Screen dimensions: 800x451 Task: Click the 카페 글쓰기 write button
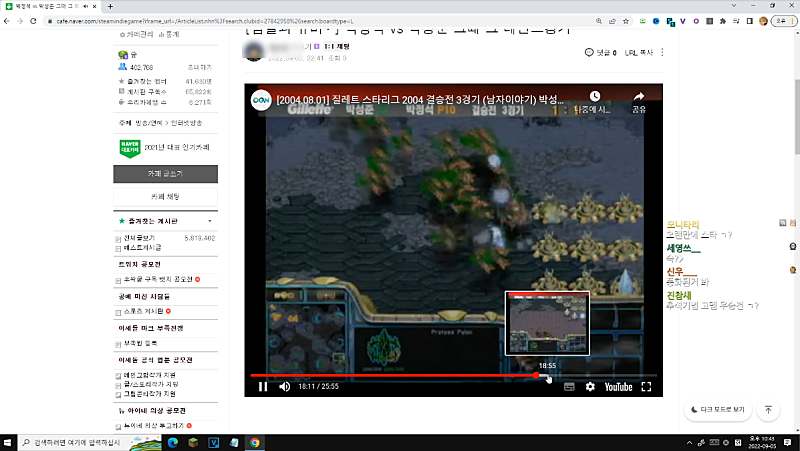[x=165, y=174]
